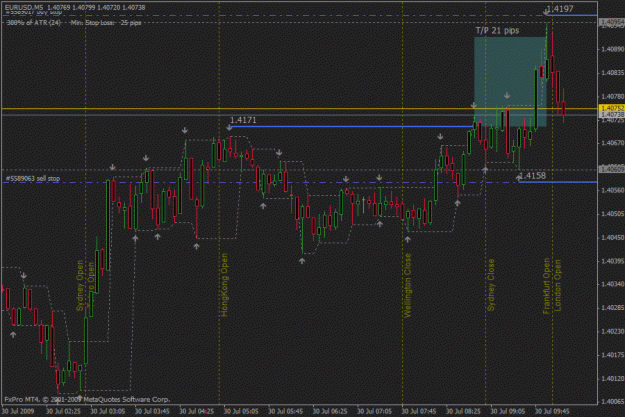Click the '30 Jul 2009' time axis label
Viewport: 625px width, 417px height.
[x=18, y=411]
